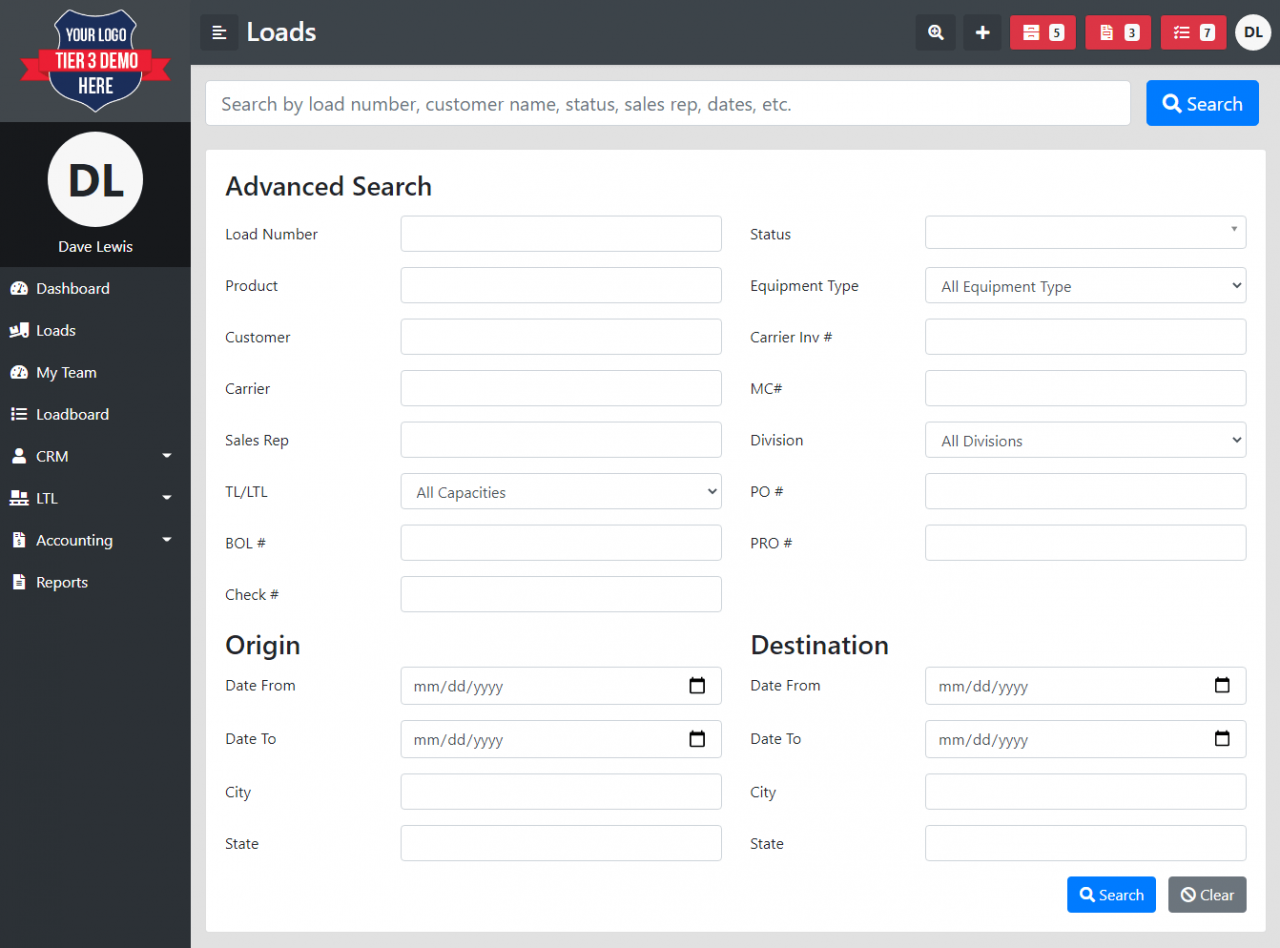Open the calendar picker for Origin Date From
Screen dimensions: 1280x948
tap(697, 686)
